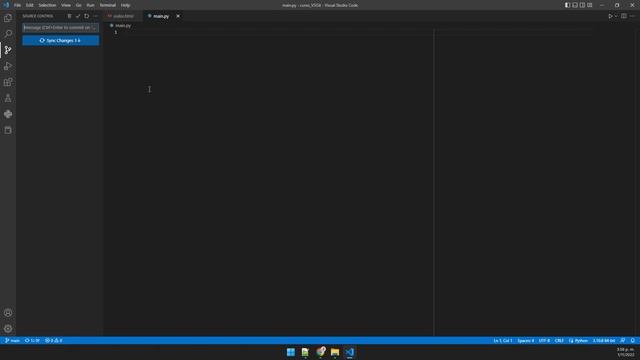
Task: Open the Testing flask view
Action: (x=8, y=98)
